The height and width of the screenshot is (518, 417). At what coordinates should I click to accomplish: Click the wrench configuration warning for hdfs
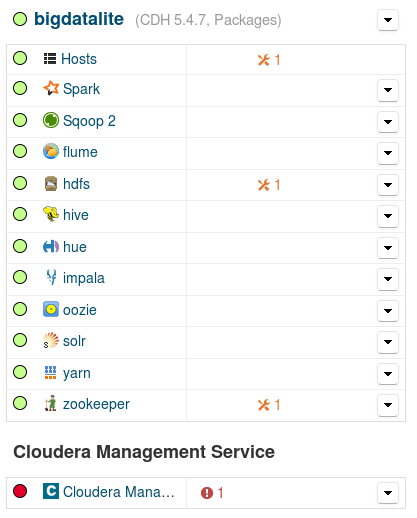(269, 185)
